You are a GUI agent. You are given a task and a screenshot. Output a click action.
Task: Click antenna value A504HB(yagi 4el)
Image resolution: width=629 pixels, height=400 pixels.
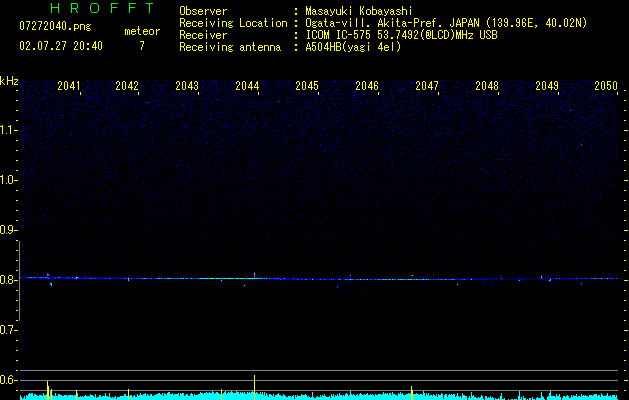point(353,47)
